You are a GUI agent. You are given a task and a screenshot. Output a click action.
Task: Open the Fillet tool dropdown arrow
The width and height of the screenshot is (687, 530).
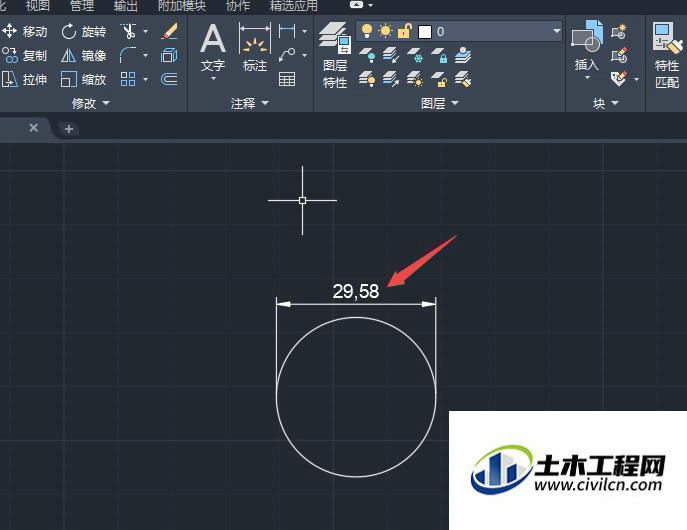[x=145, y=56]
